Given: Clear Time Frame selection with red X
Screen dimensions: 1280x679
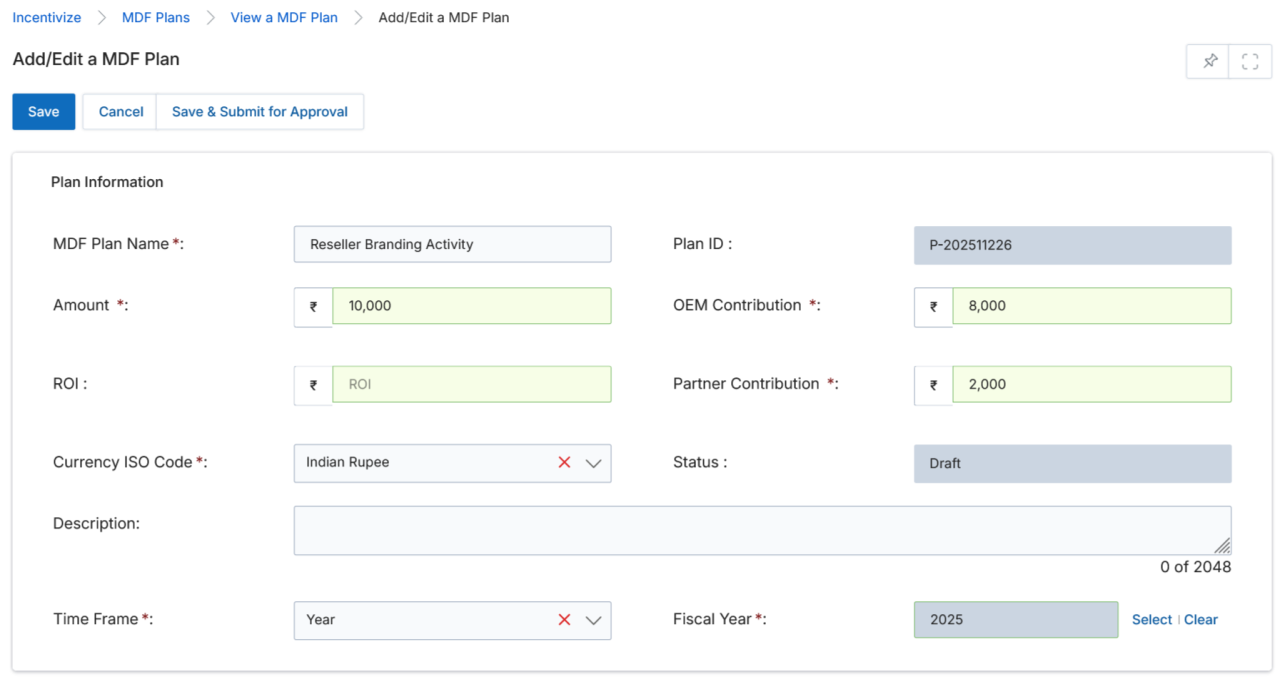Looking at the screenshot, I should [564, 620].
